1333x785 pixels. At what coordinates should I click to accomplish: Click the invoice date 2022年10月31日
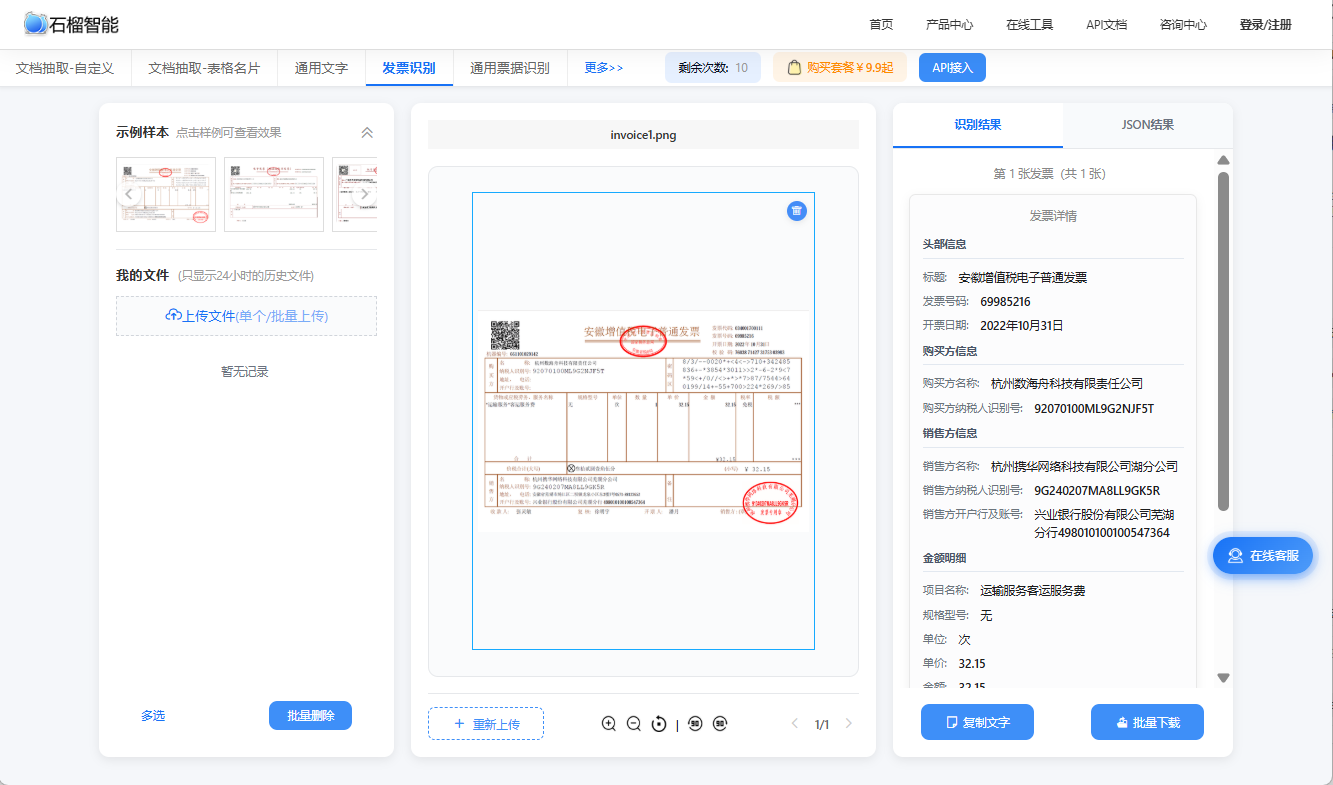point(1022,326)
